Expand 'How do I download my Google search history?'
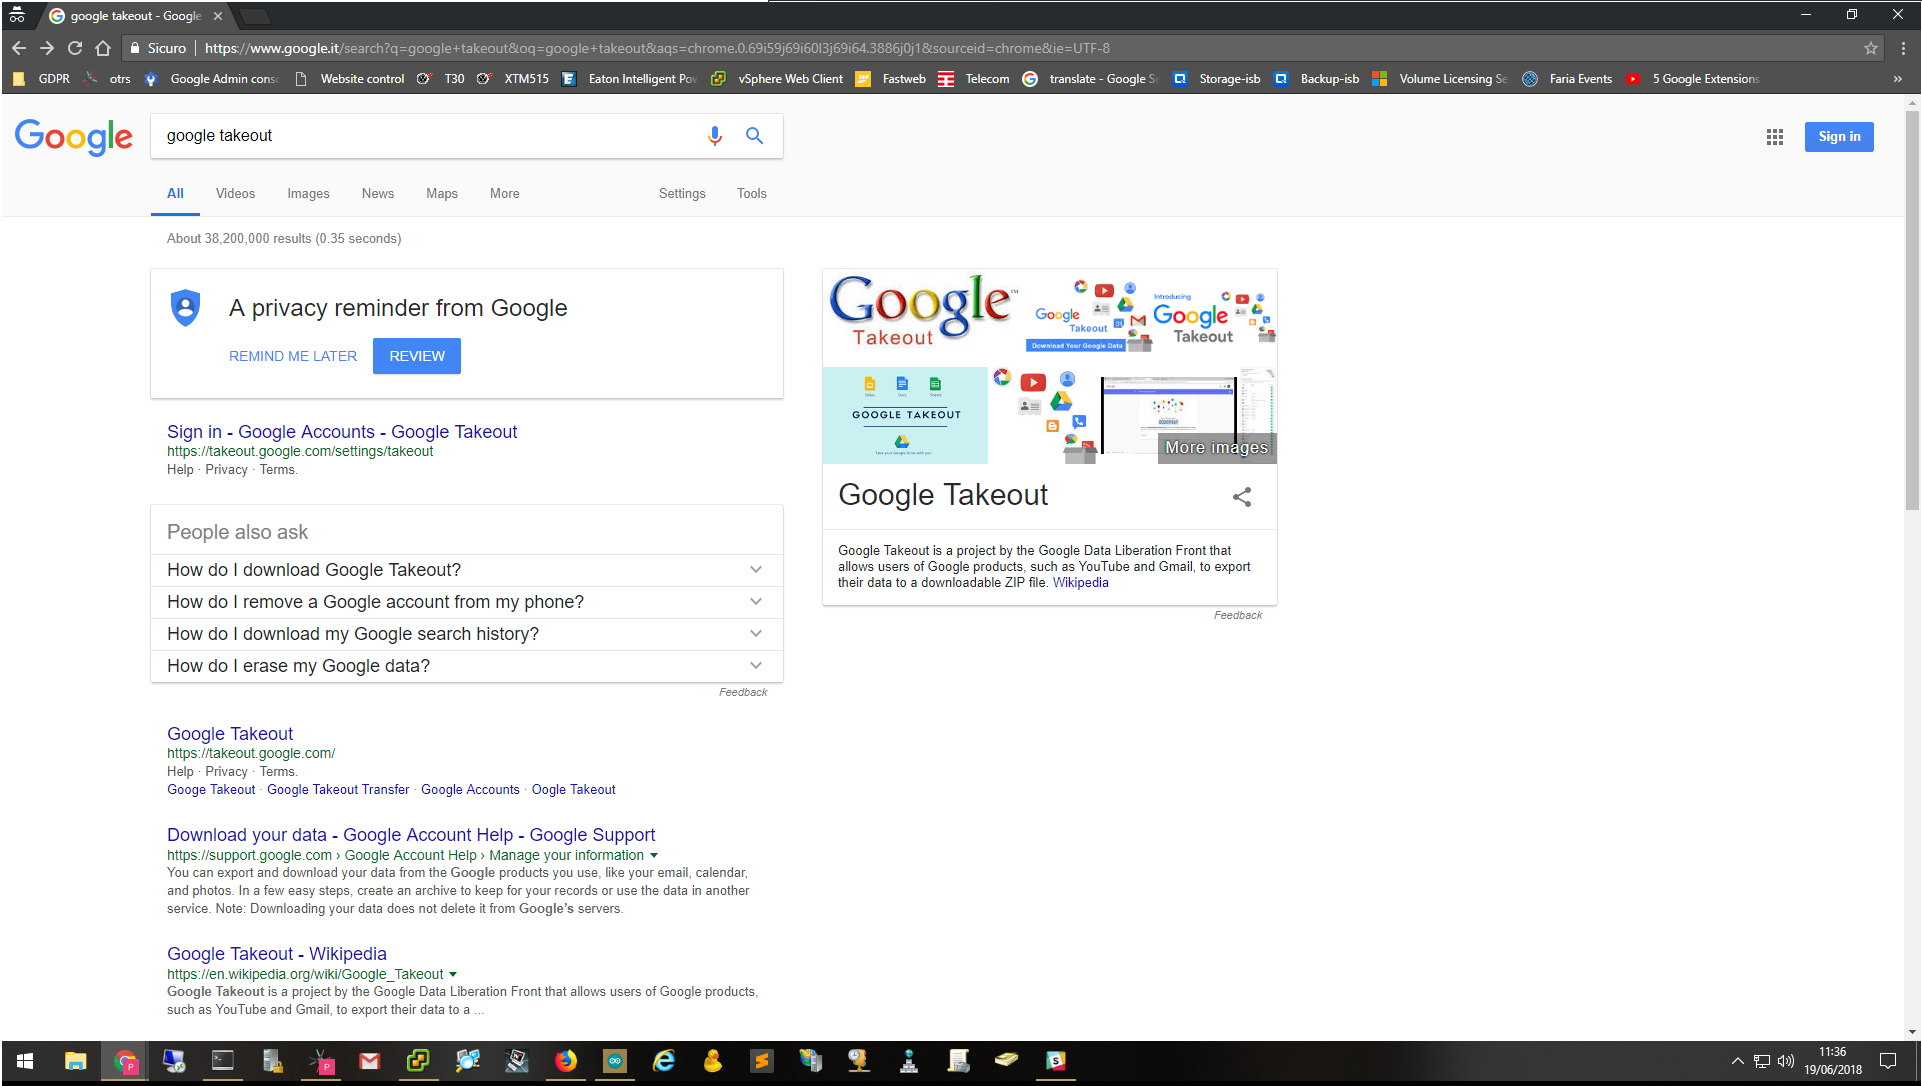The image size is (1922, 1086). [x=467, y=634]
